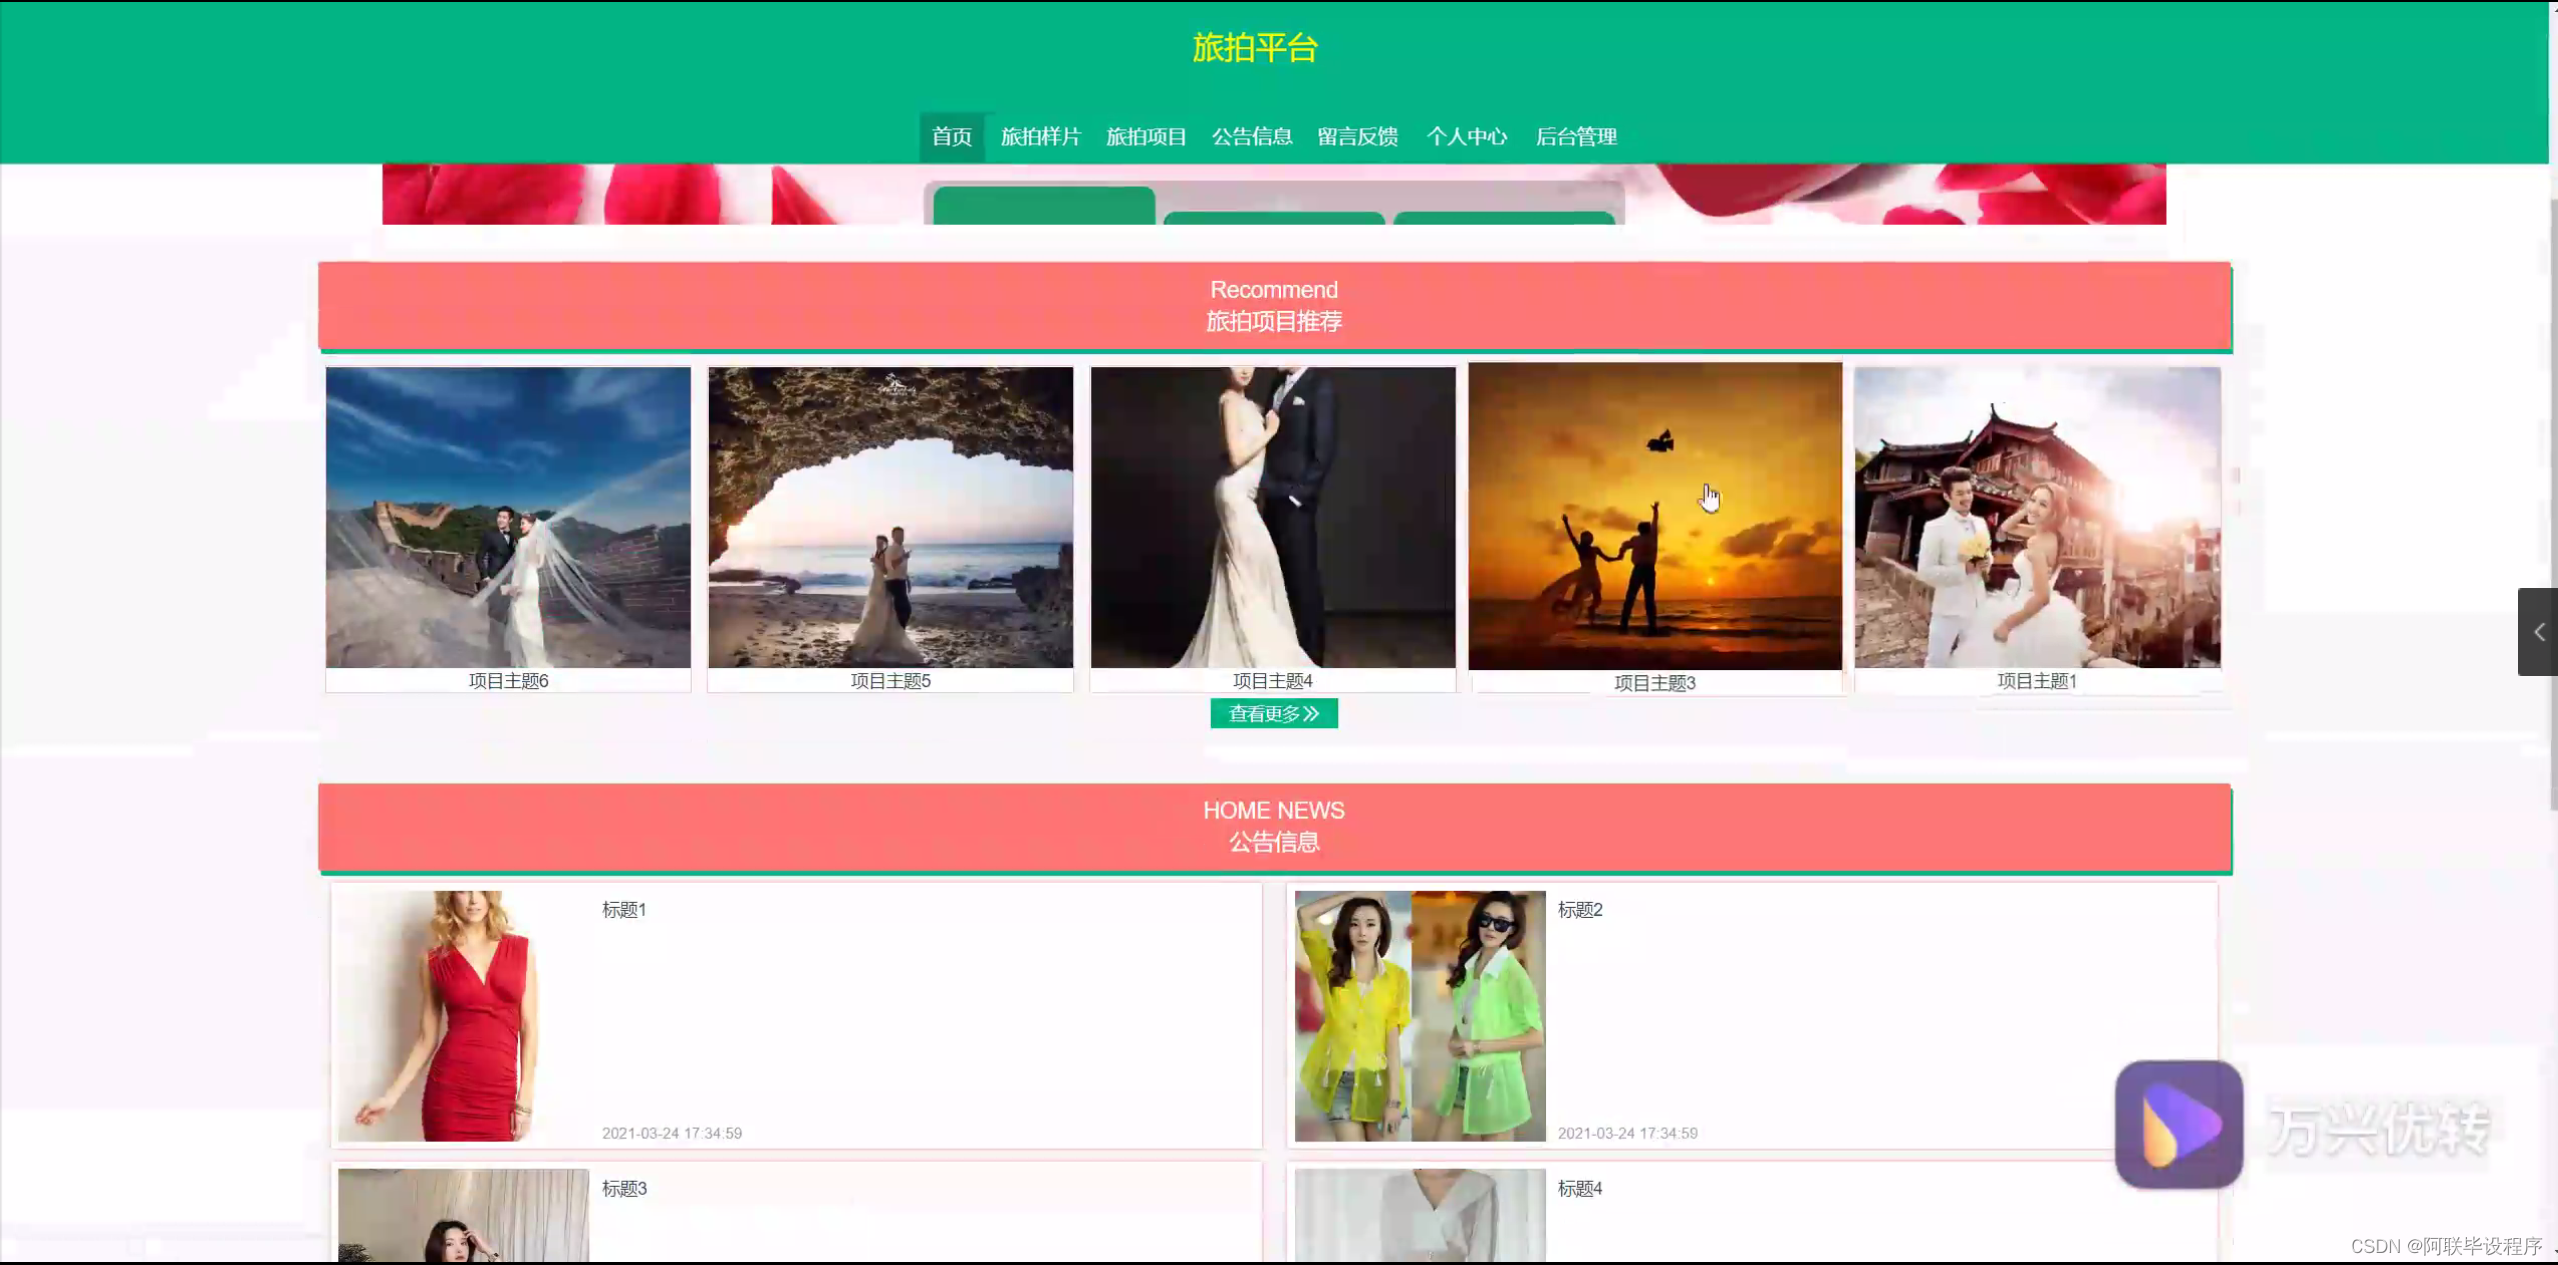Open the 标题2 announcement link
The image size is (2558, 1265).
[x=1580, y=910]
